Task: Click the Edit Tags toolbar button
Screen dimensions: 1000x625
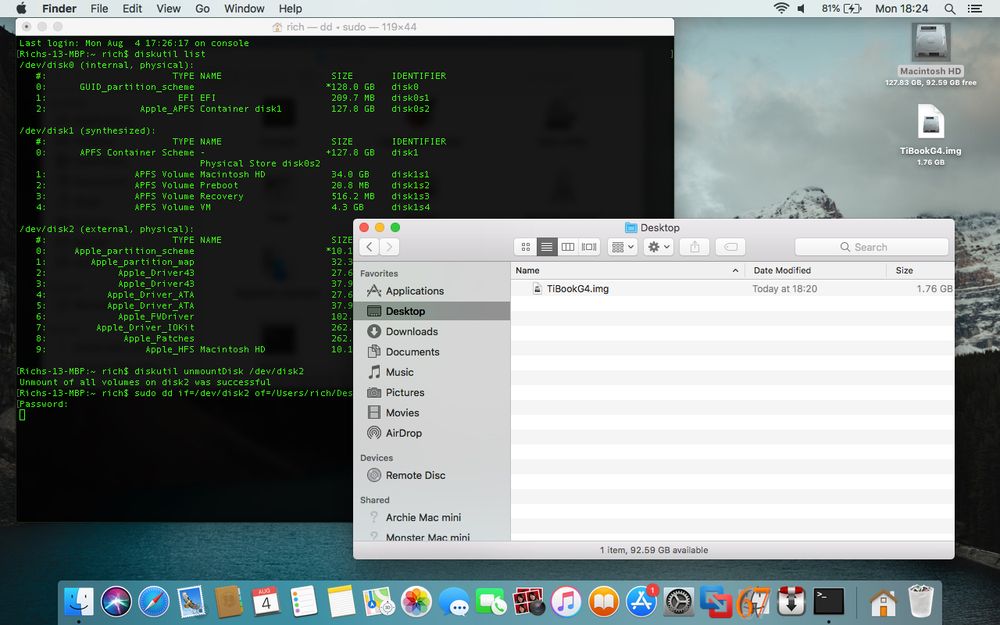Action: (x=730, y=247)
